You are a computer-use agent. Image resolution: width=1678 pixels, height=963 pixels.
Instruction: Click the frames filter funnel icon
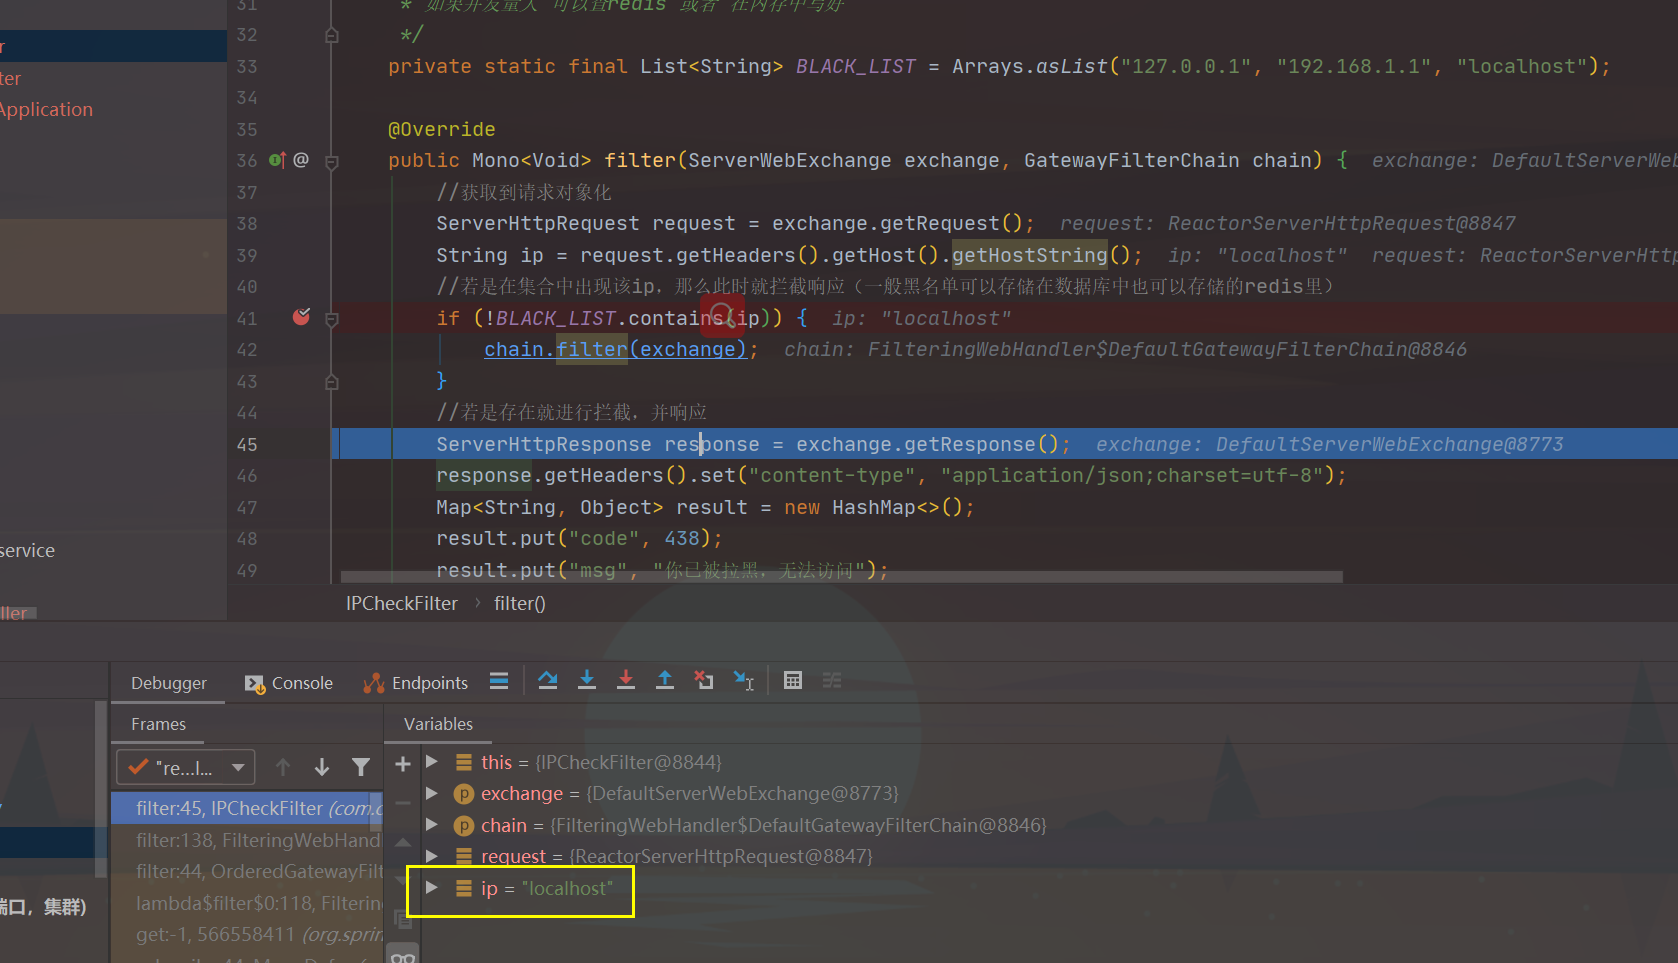[x=361, y=767]
